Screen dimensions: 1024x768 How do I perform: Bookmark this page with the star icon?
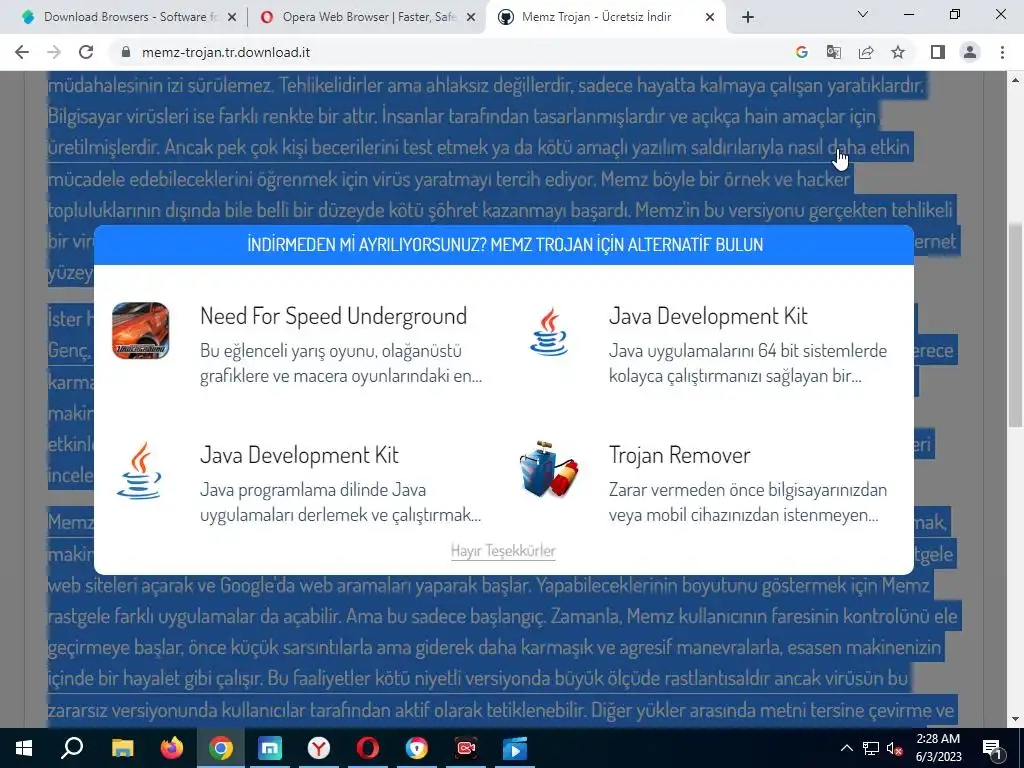[898, 52]
